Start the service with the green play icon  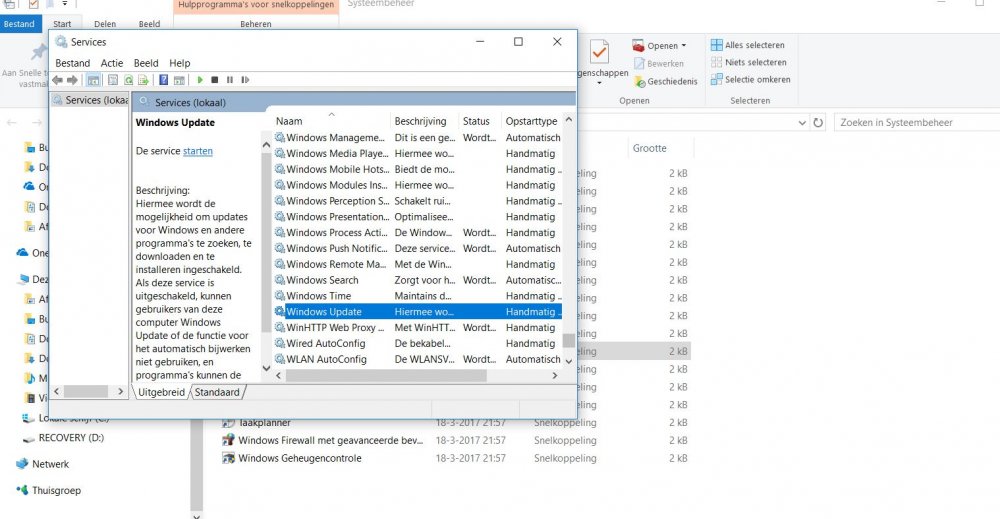pyautogui.click(x=200, y=80)
